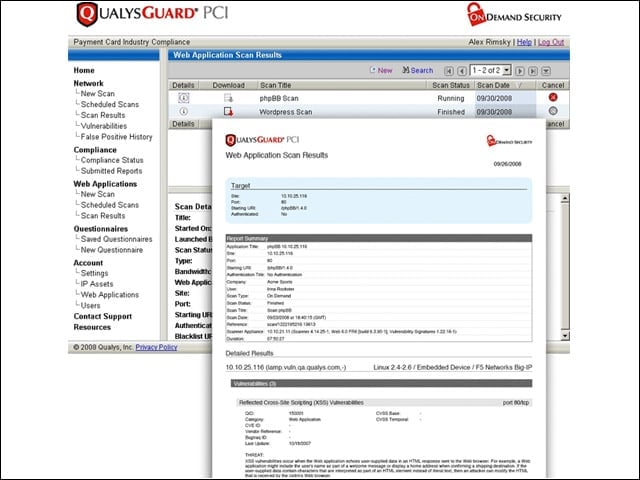Click the Running status cell
Viewport: 640px width, 480px height.
pos(451,98)
